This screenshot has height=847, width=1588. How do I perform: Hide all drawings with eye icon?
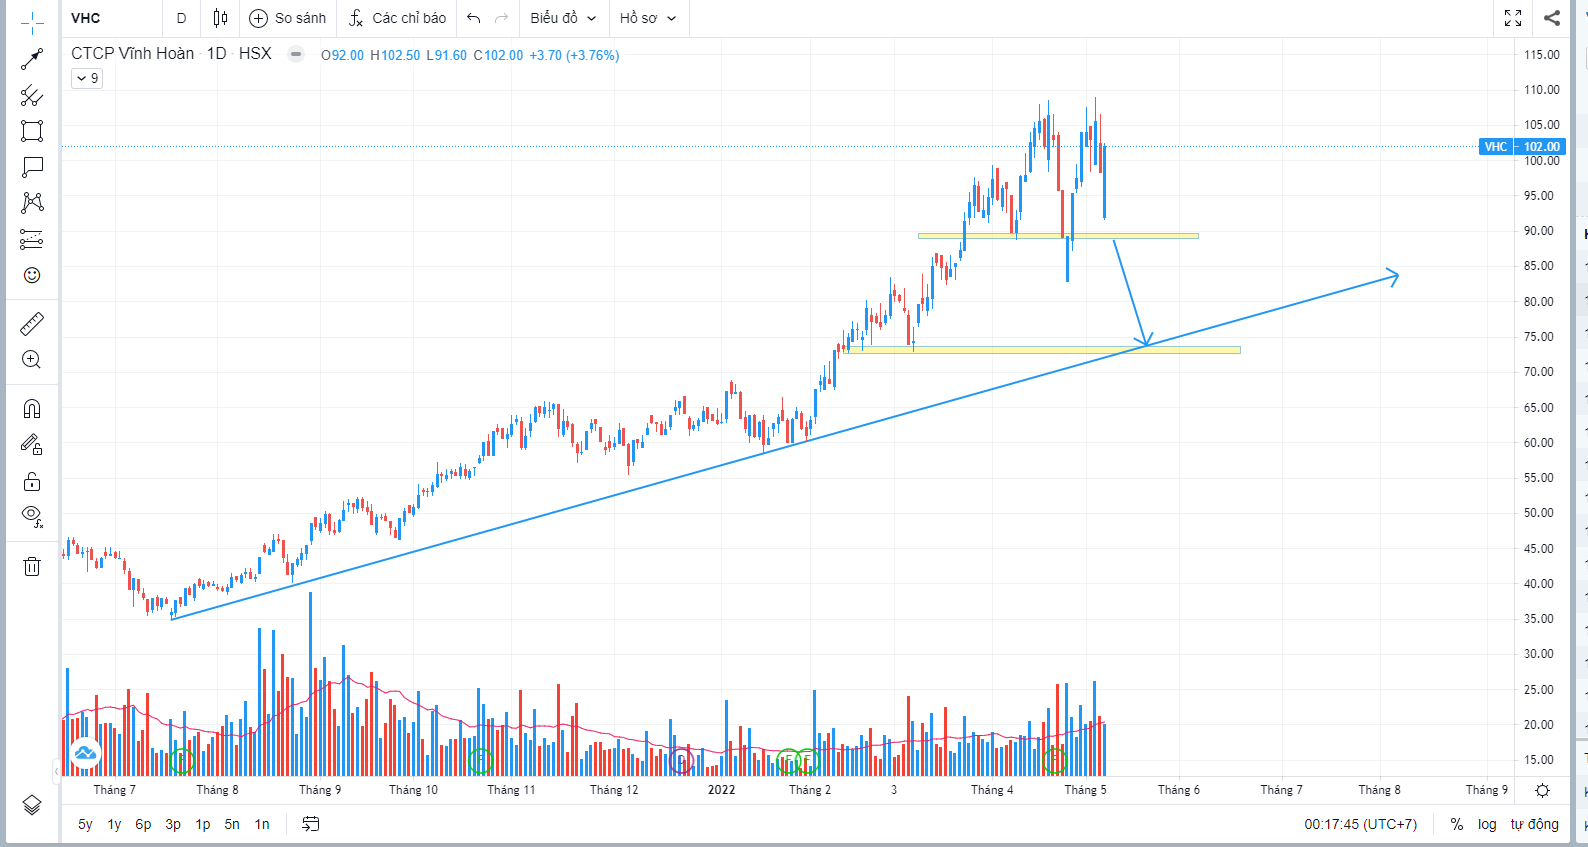(x=32, y=516)
